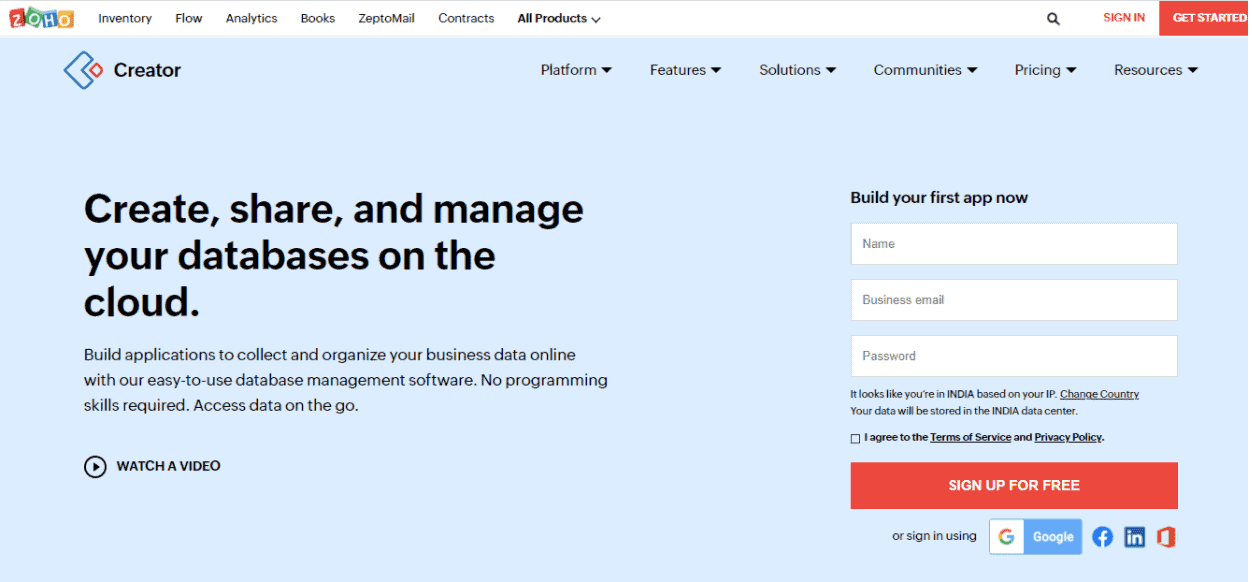The height and width of the screenshot is (582, 1252).
Task: Click the "Build your first app now" heading
Action: [x=939, y=198]
